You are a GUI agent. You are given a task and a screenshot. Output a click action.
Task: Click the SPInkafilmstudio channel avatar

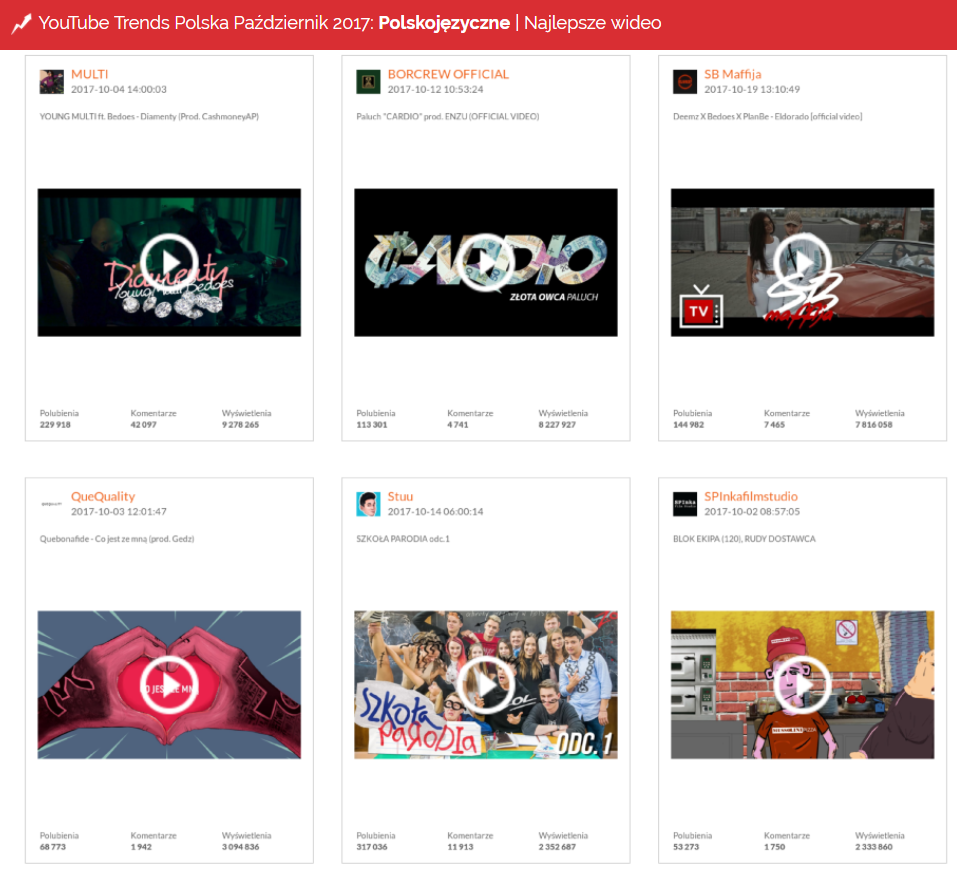(685, 504)
